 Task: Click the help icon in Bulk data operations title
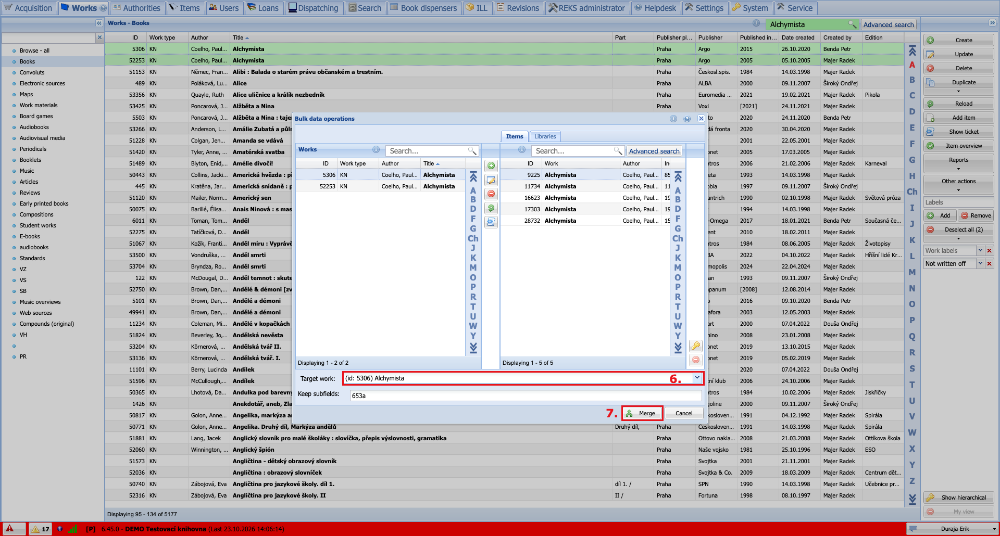pyautogui.click(x=673, y=119)
